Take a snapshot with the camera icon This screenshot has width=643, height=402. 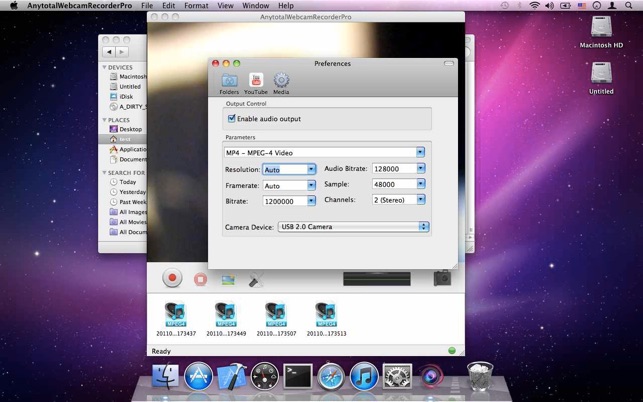pos(442,278)
